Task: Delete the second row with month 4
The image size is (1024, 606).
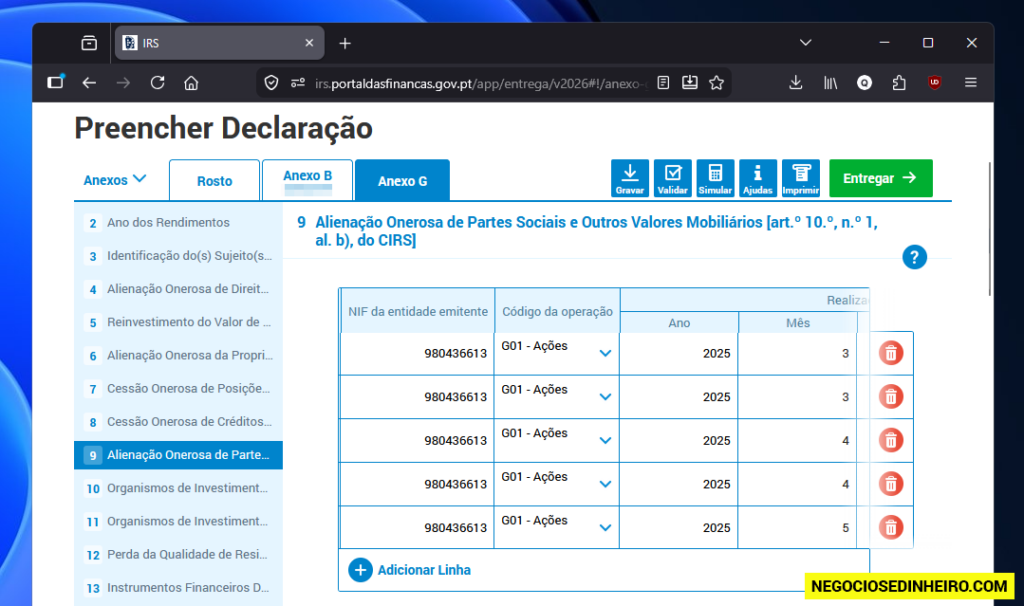Action: point(891,484)
